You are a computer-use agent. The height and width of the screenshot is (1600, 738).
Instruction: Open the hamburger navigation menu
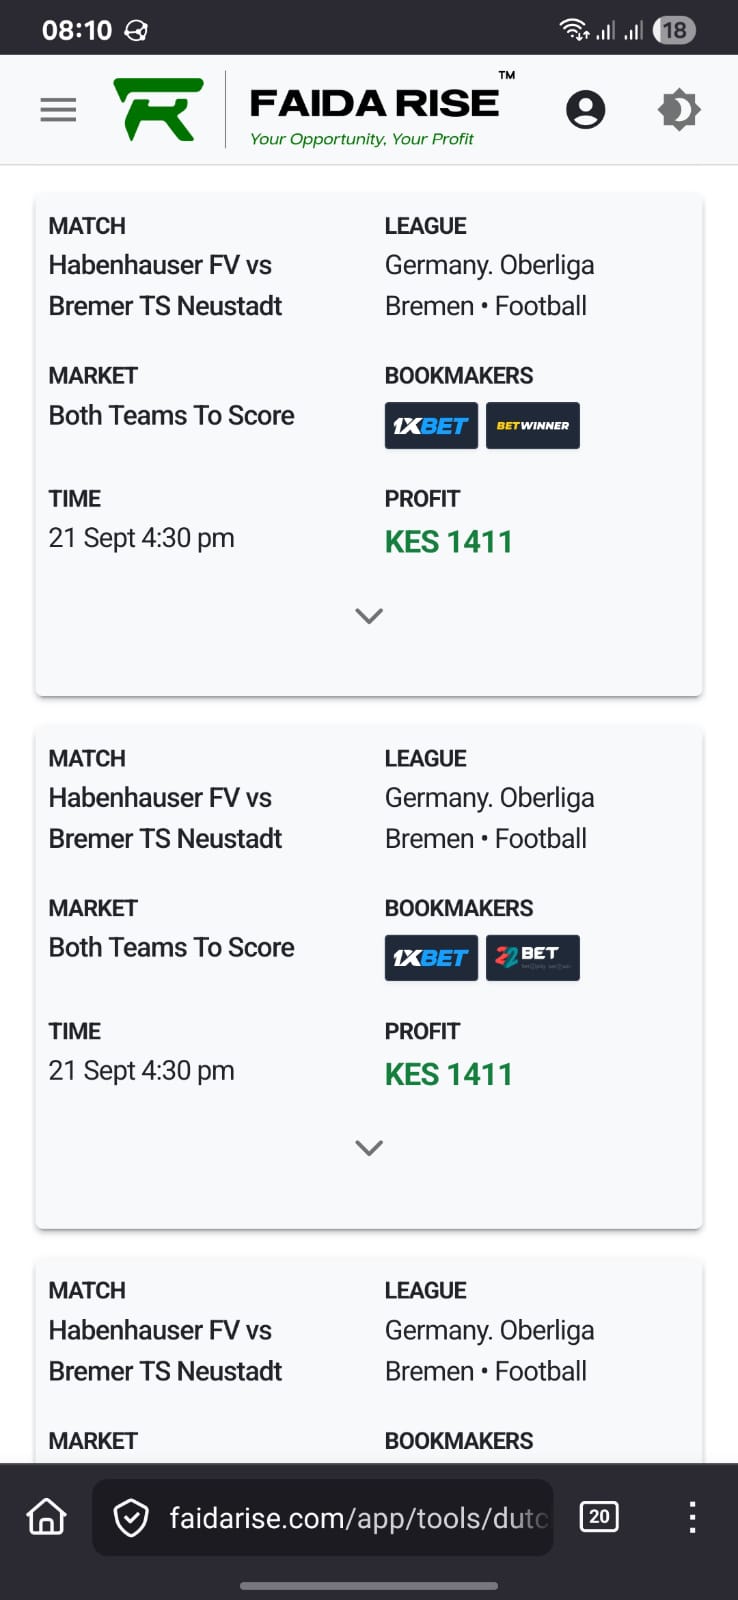pyautogui.click(x=58, y=109)
